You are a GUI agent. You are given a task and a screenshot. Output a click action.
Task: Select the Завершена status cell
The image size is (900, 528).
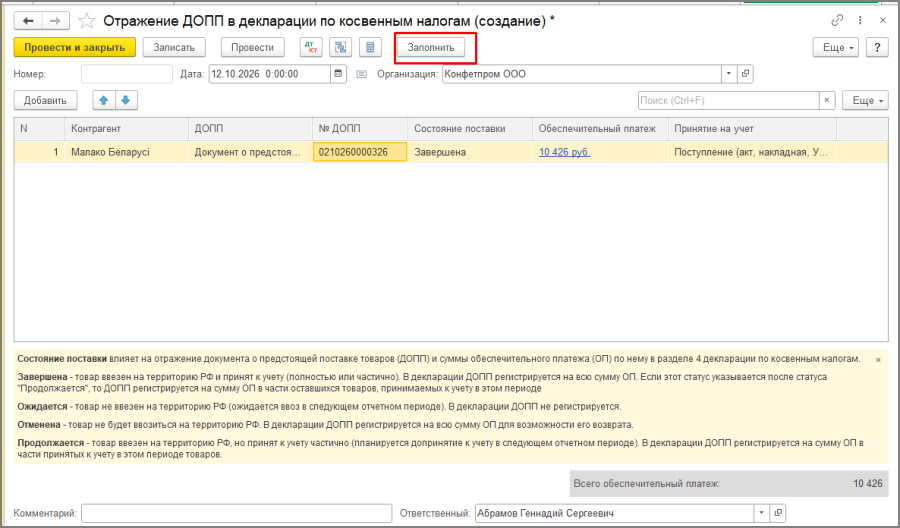point(470,152)
